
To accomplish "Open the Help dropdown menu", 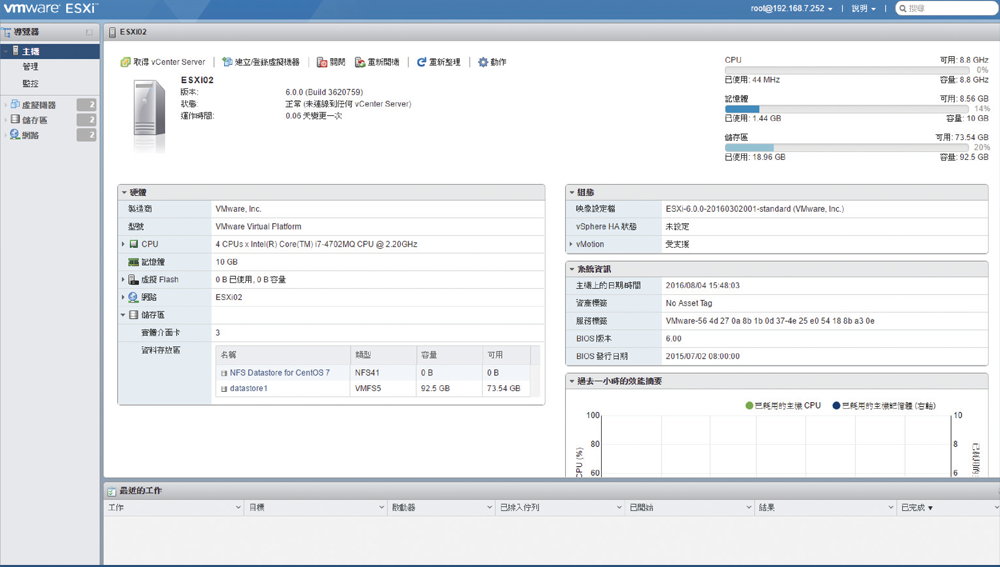I will tap(864, 8).
